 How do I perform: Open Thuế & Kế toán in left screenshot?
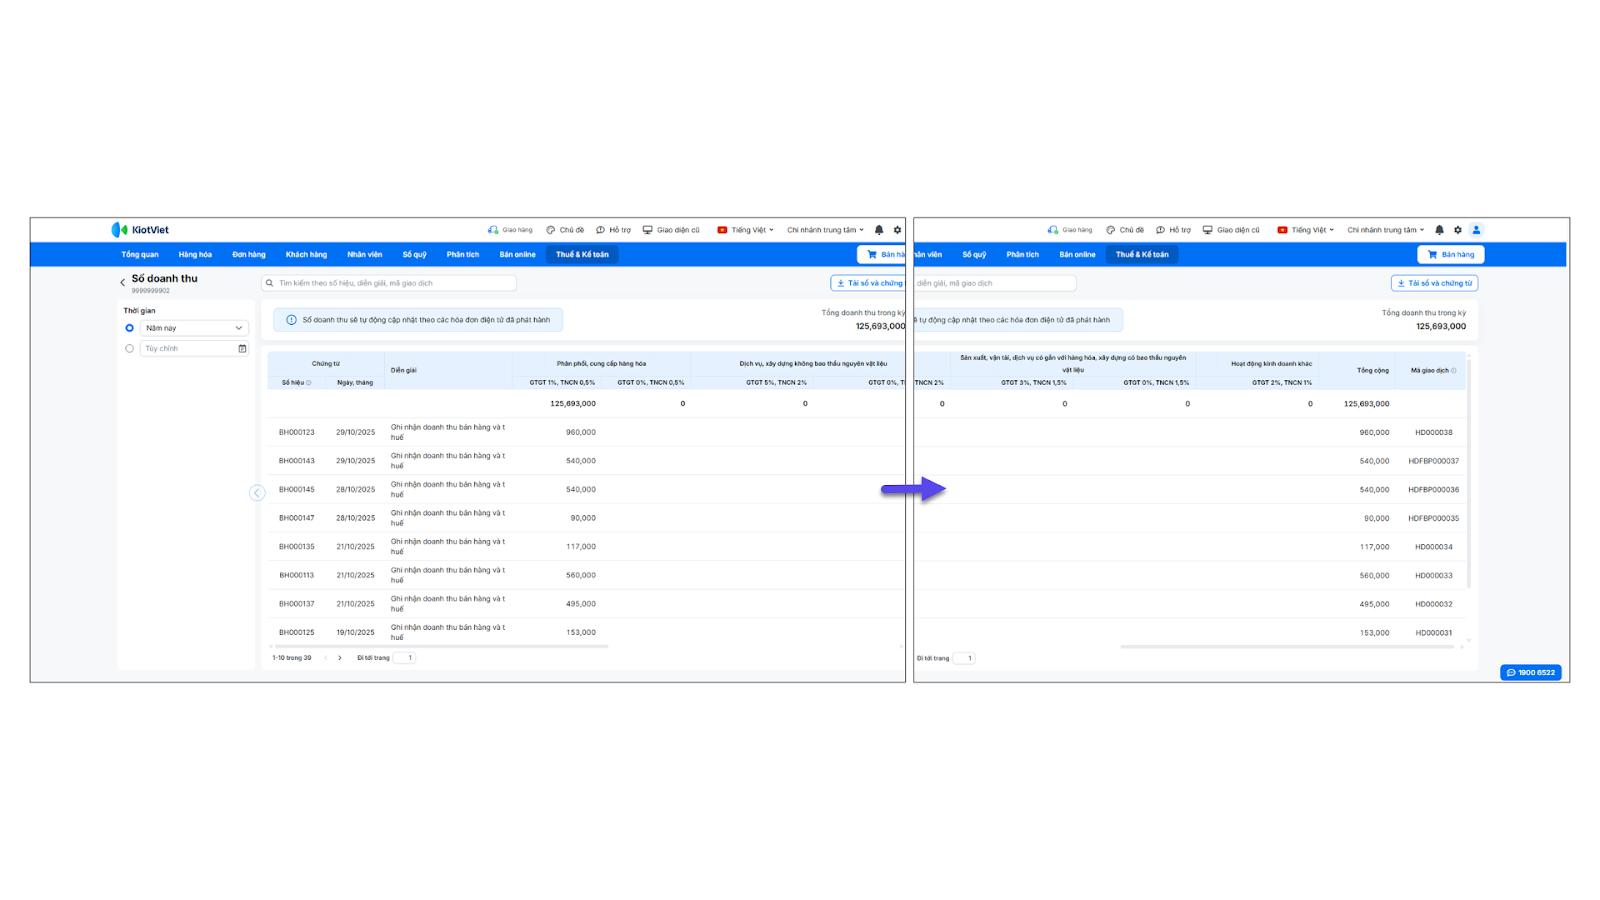click(x=582, y=255)
